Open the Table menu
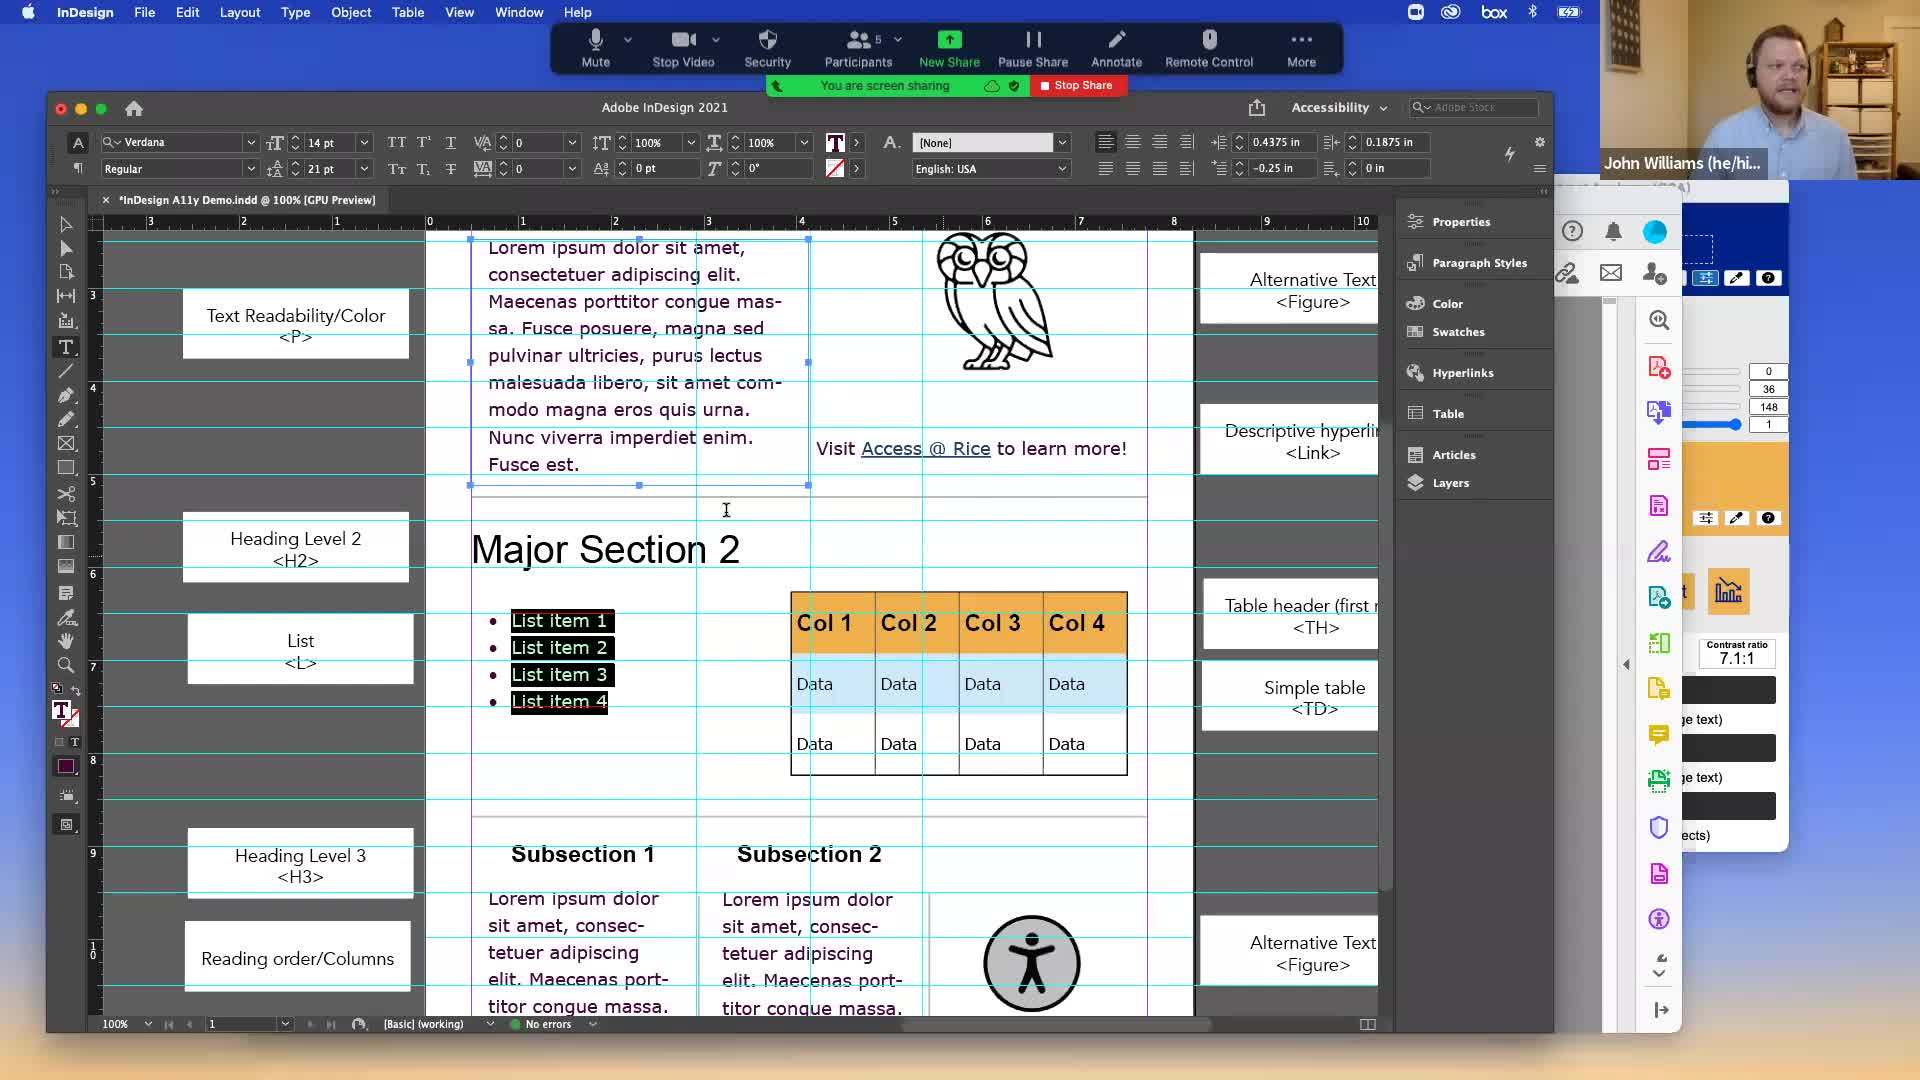Image resolution: width=1920 pixels, height=1080 pixels. pyautogui.click(x=407, y=12)
